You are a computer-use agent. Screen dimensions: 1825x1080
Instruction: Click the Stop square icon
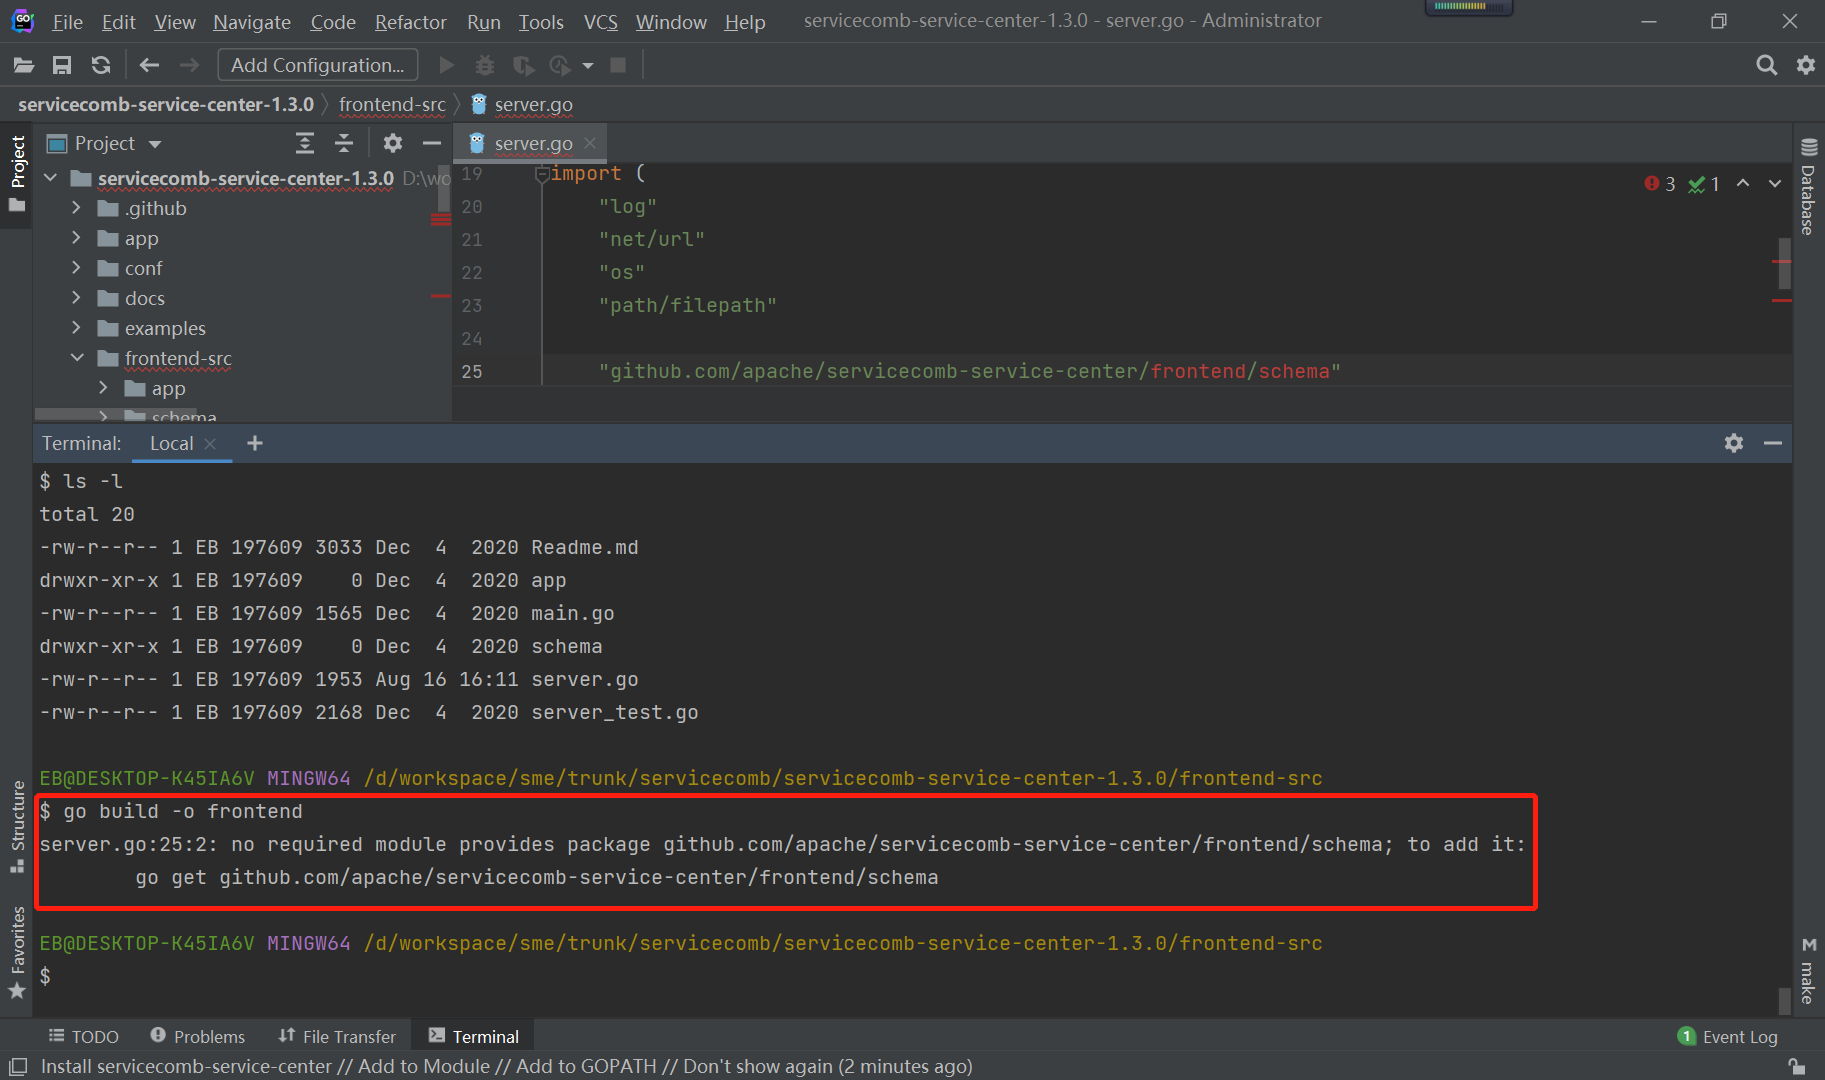click(618, 65)
